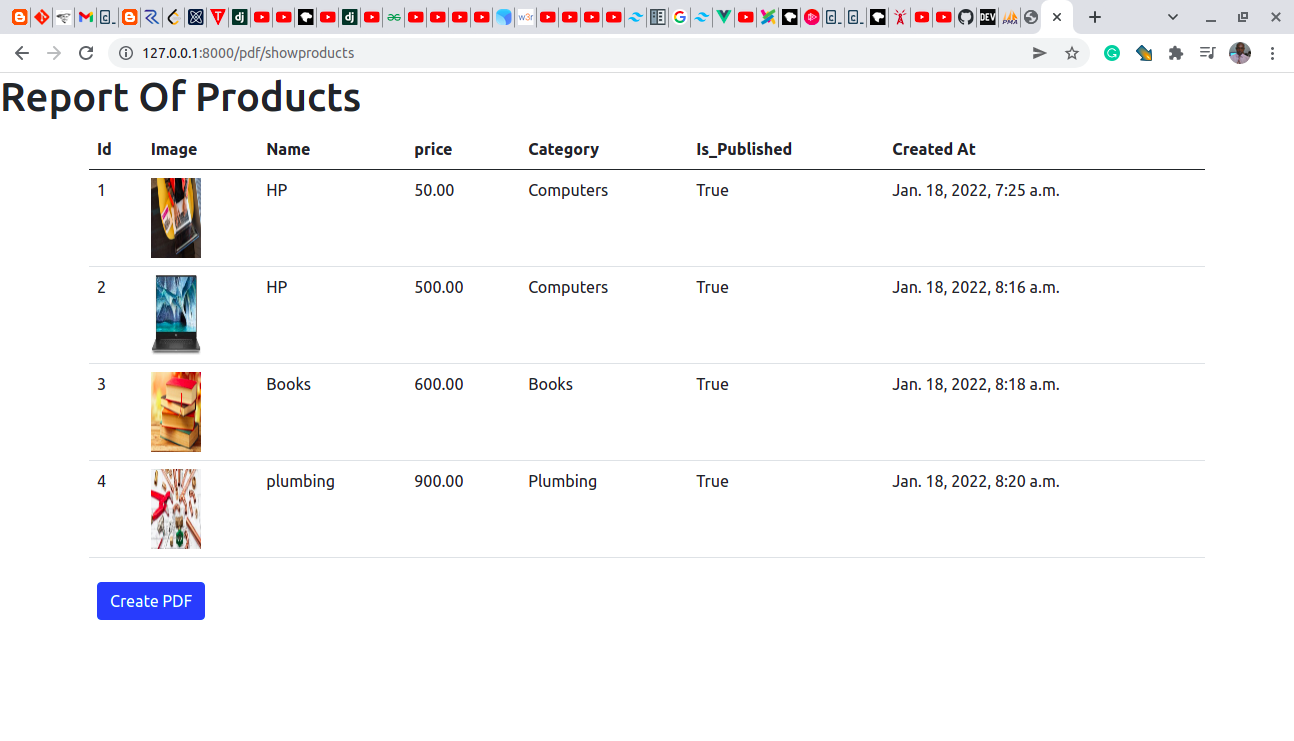Open the Grammarly extension icon
The height and width of the screenshot is (741, 1294).
[1112, 52]
